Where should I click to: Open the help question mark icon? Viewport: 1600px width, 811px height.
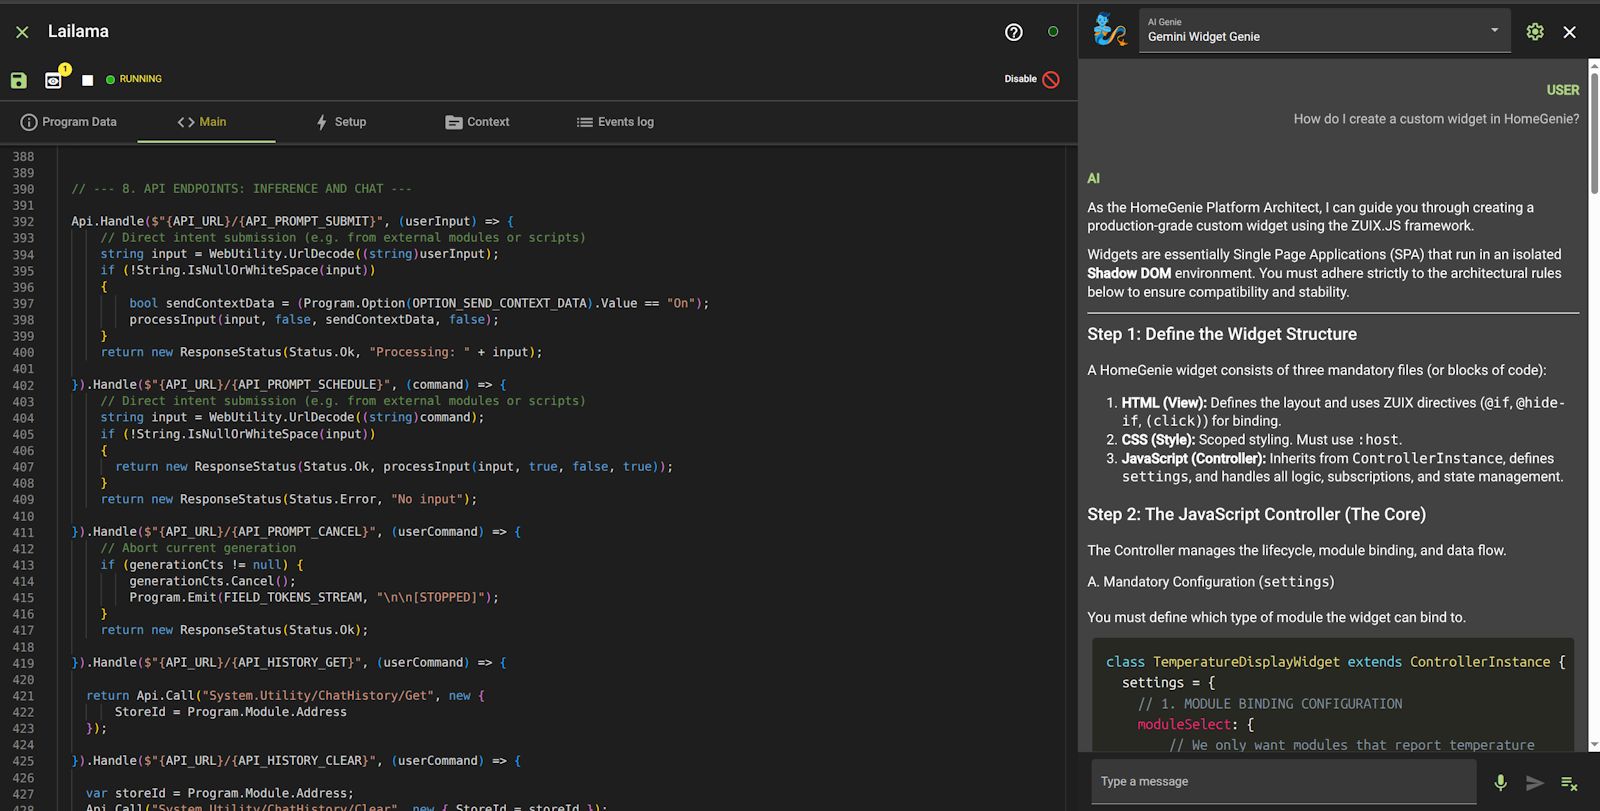point(1013,32)
